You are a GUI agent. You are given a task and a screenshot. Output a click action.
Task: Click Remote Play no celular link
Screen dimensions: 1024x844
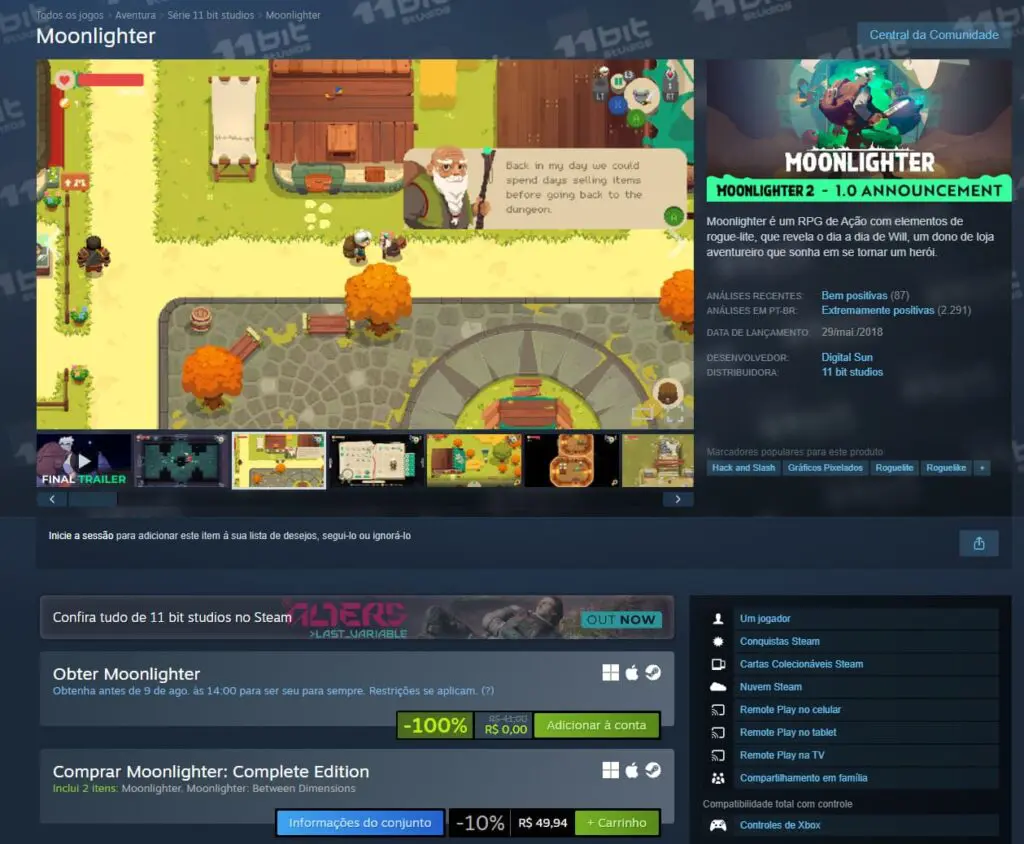(x=790, y=710)
